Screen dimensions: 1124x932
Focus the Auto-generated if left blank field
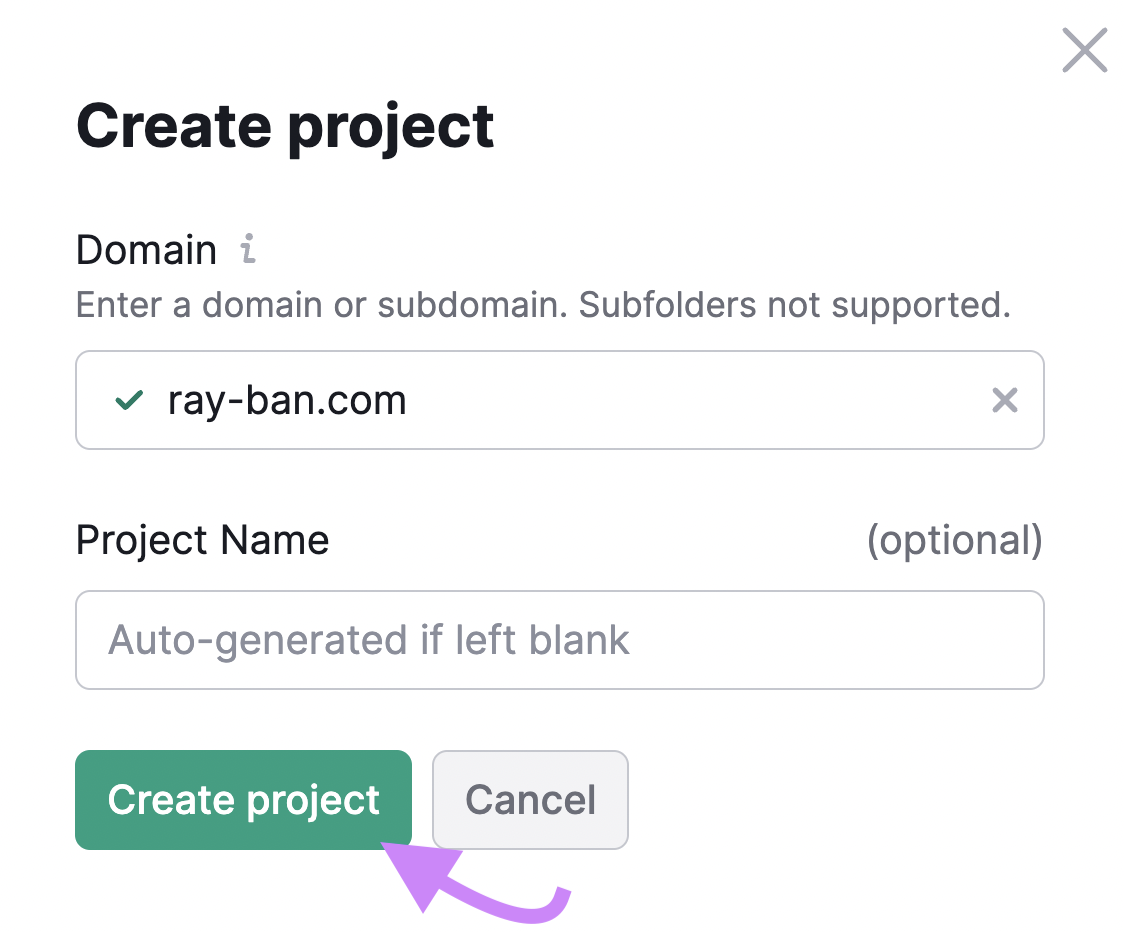click(560, 640)
